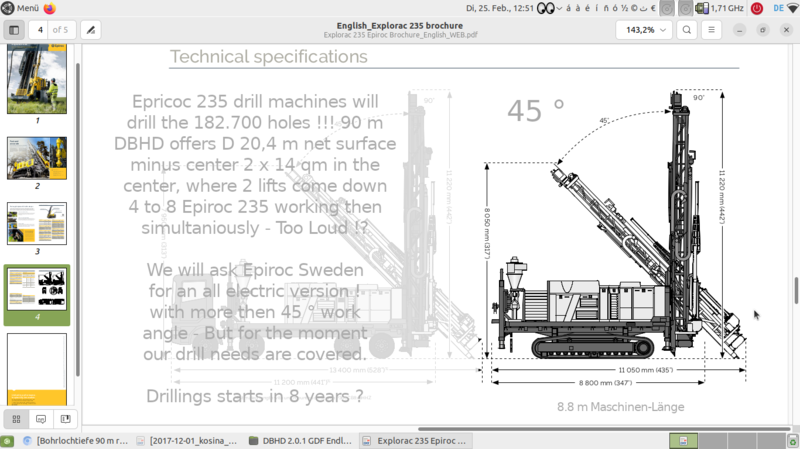Switch sidebar to outline/bookmarks view
Image resolution: width=800 pixels, height=449 pixels.
click(x=65, y=419)
